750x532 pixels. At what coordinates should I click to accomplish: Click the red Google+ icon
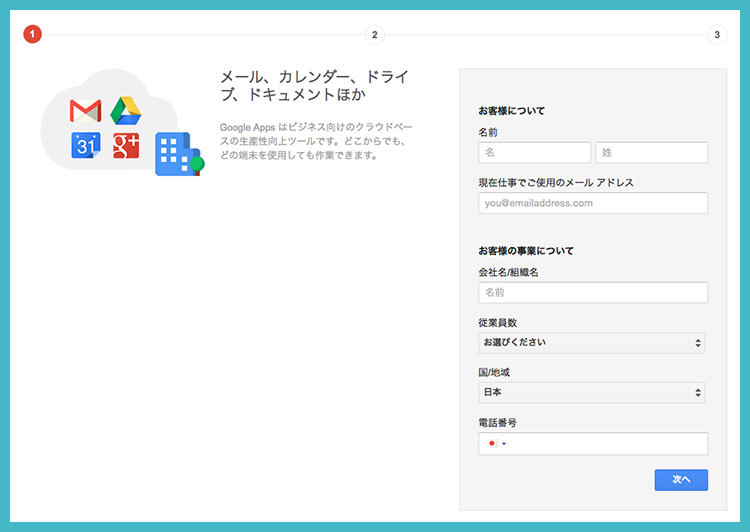[x=126, y=145]
